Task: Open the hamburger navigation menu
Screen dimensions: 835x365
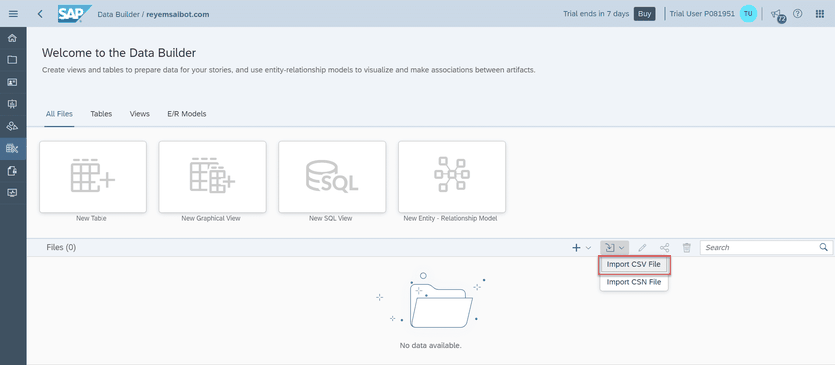Action: tap(13, 14)
